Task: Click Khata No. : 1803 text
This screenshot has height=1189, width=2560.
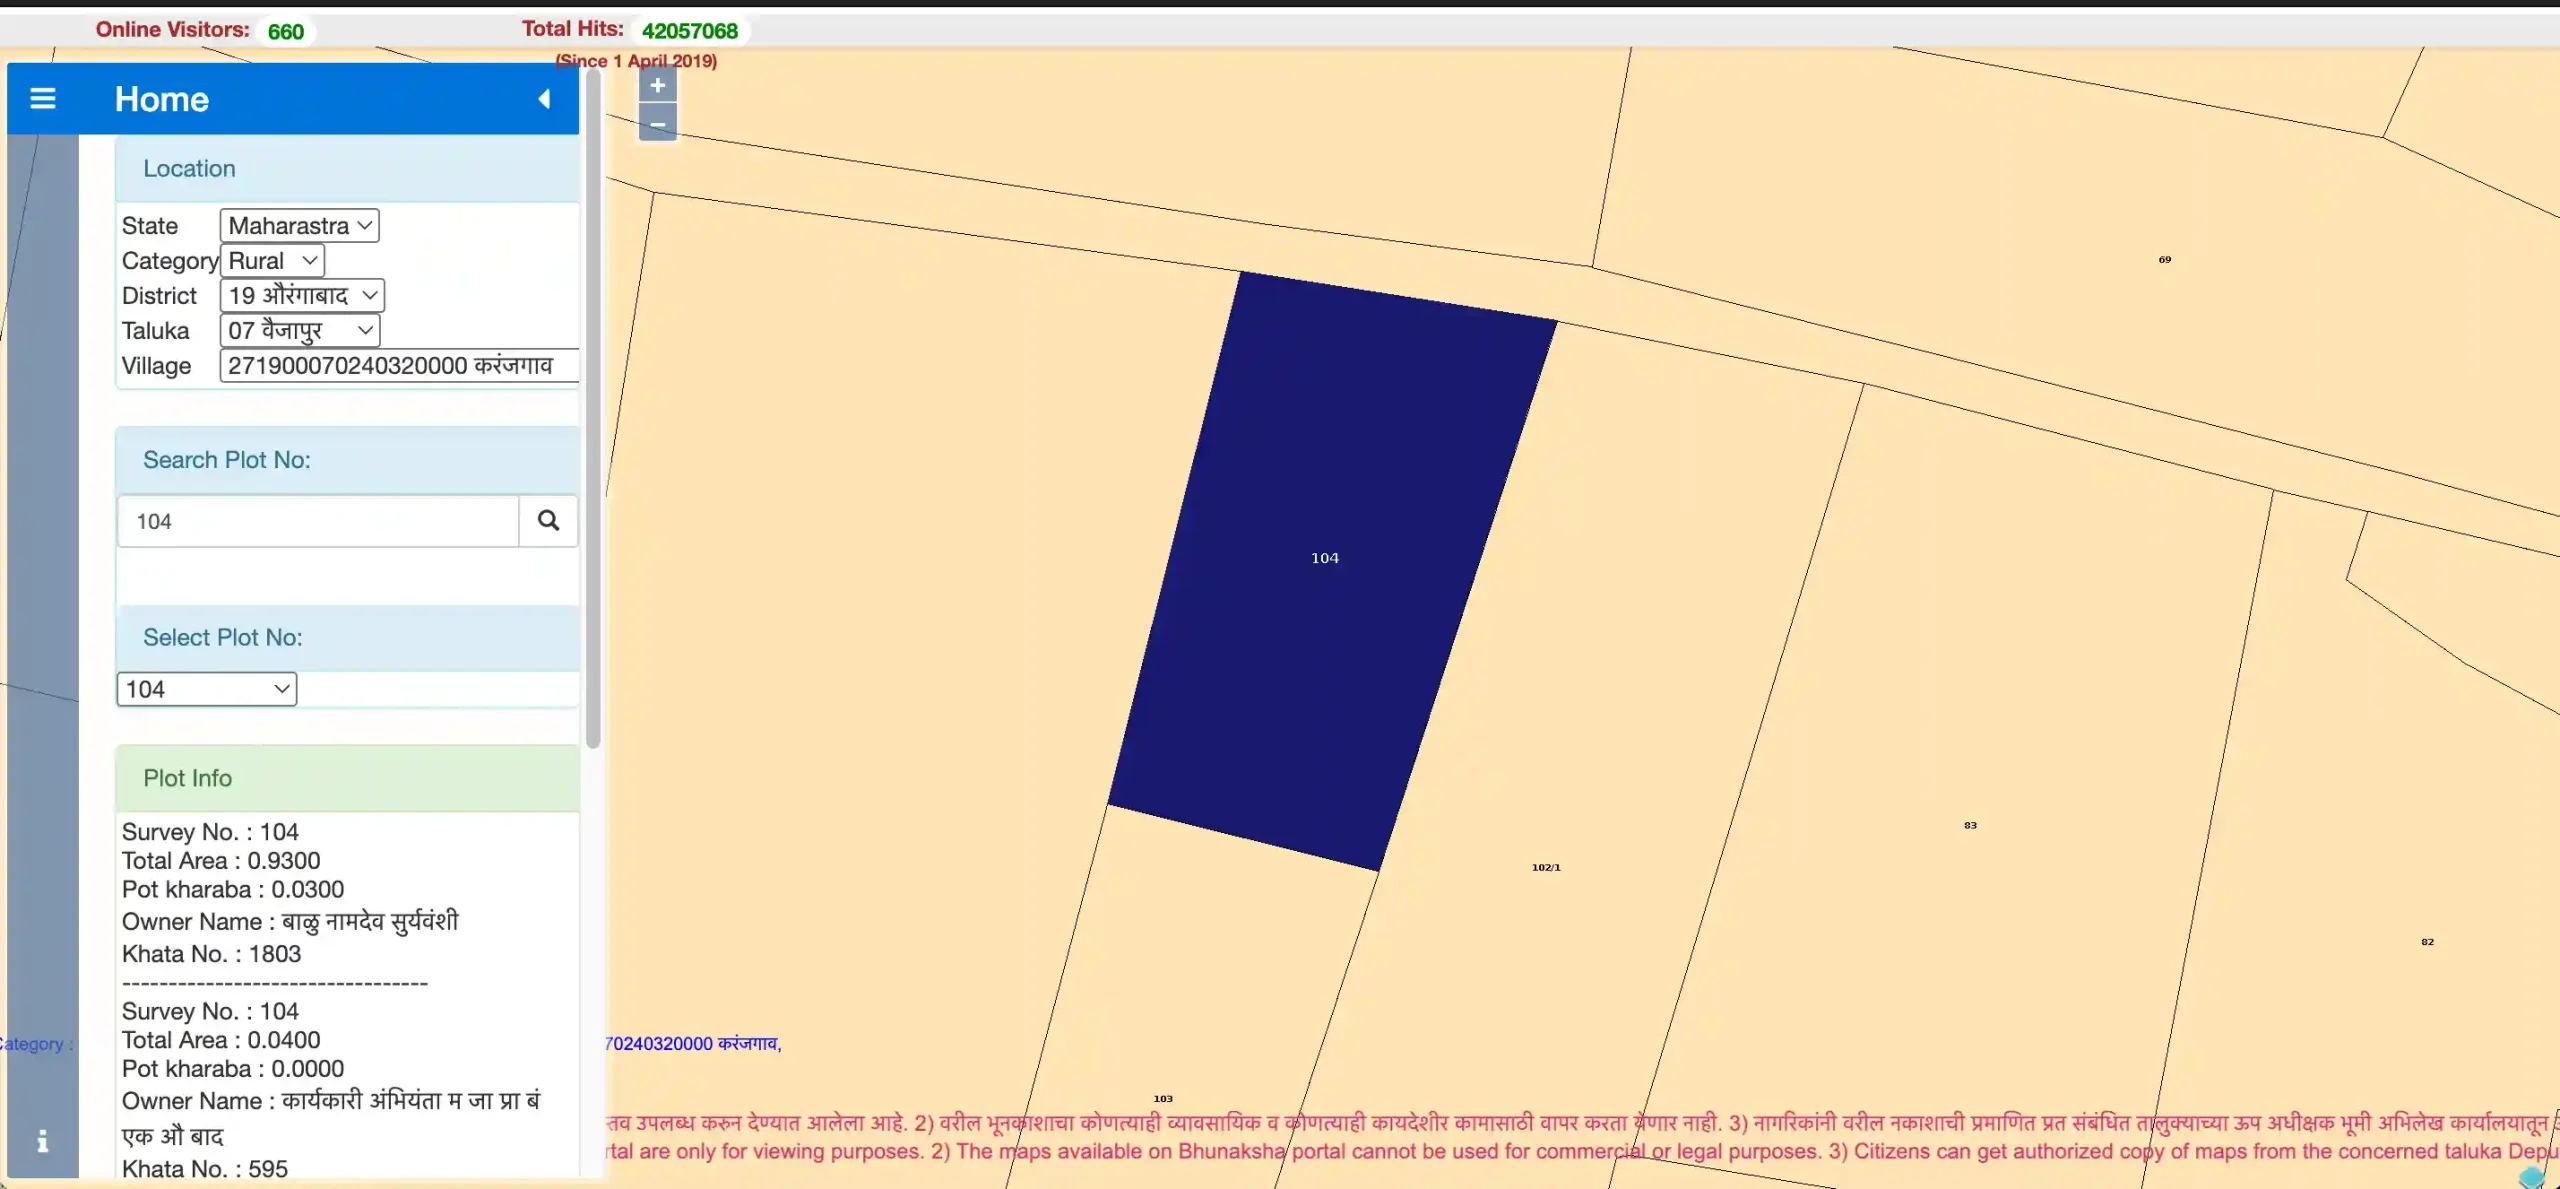Action: coord(211,953)
